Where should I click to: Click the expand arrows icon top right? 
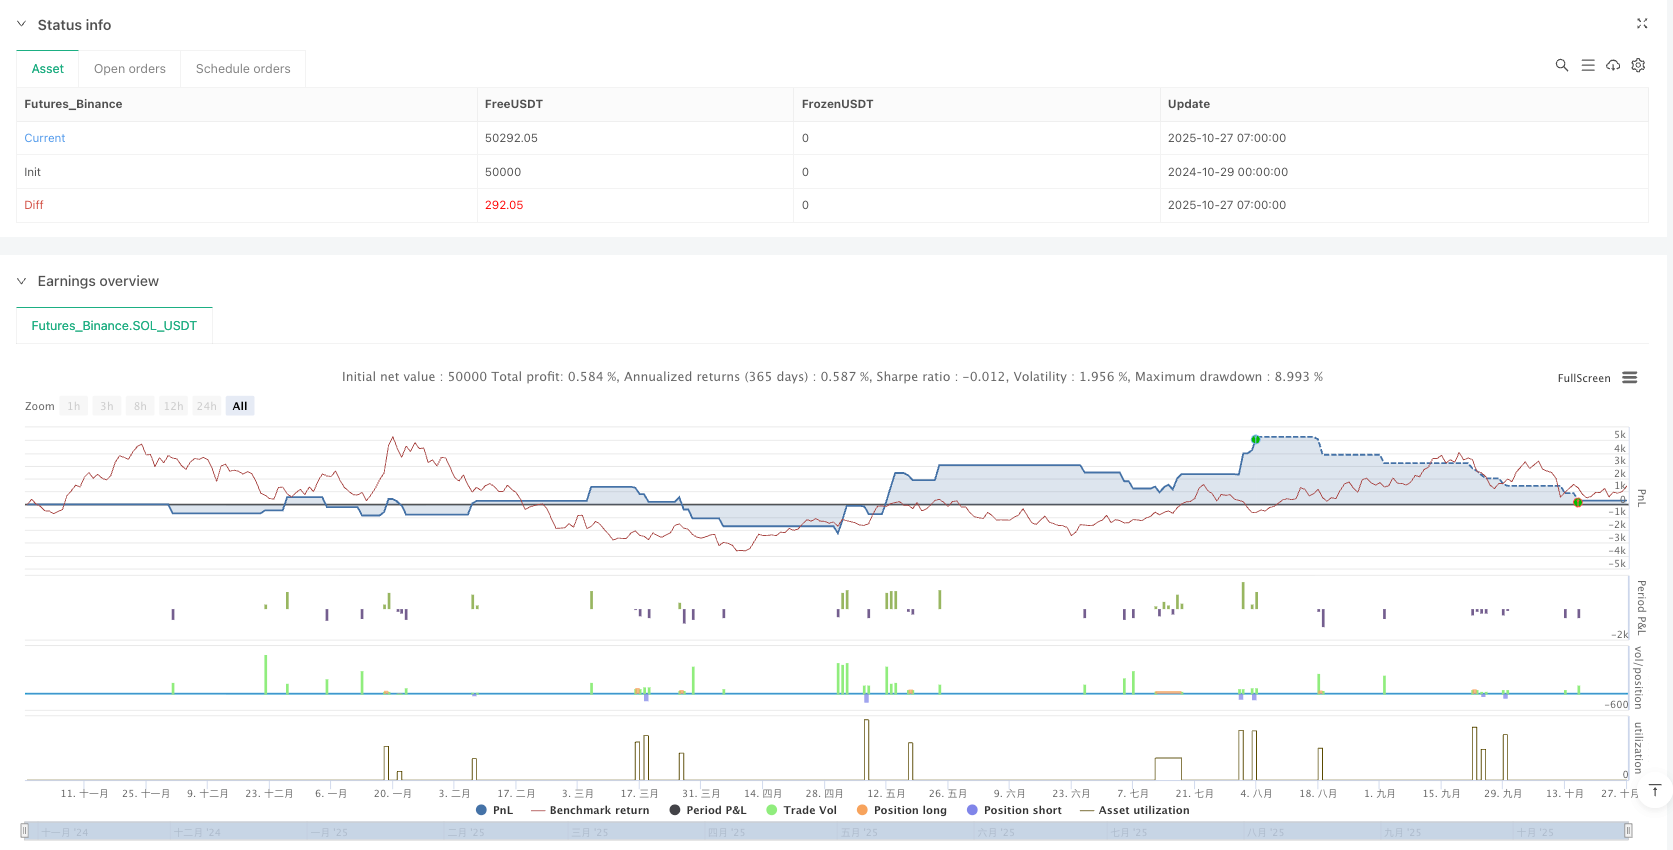[1641, 23]
